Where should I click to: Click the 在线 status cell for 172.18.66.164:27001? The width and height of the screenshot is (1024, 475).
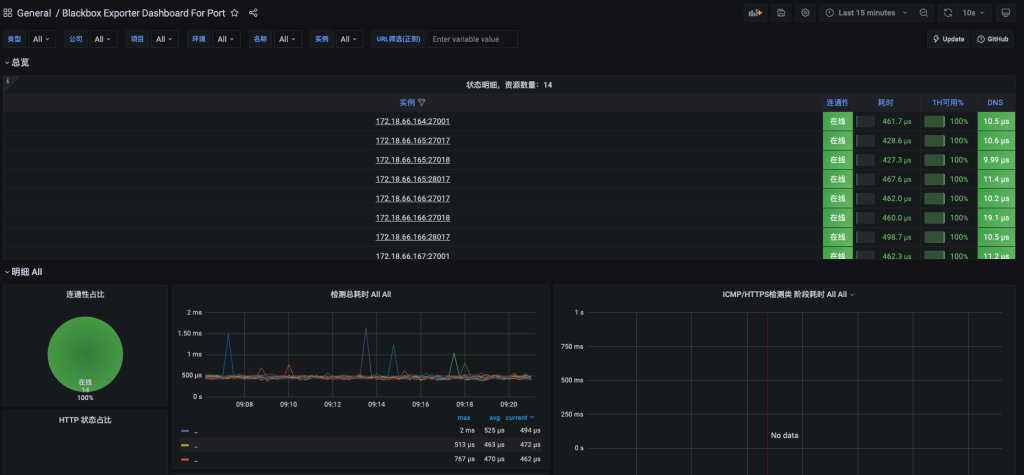[x=838, y=122]
